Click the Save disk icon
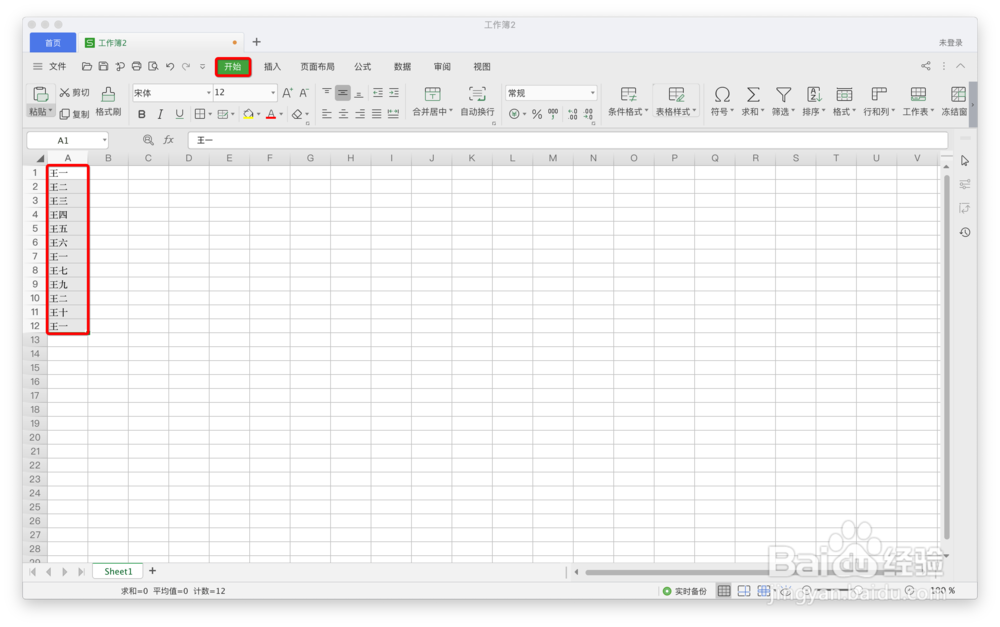The height and width of the screenshot is (627, 1000). (x=103, y=66)
